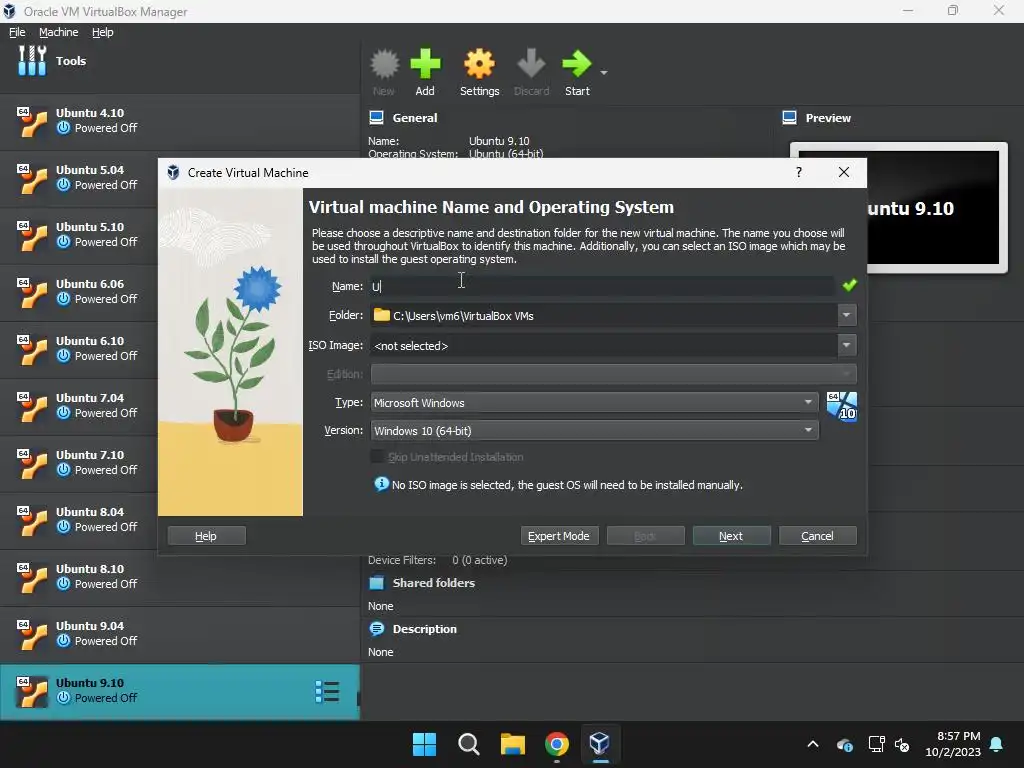Open the Type dropdown Microsoft Windows
The image size is (1024, 768).
coord(594,403)
